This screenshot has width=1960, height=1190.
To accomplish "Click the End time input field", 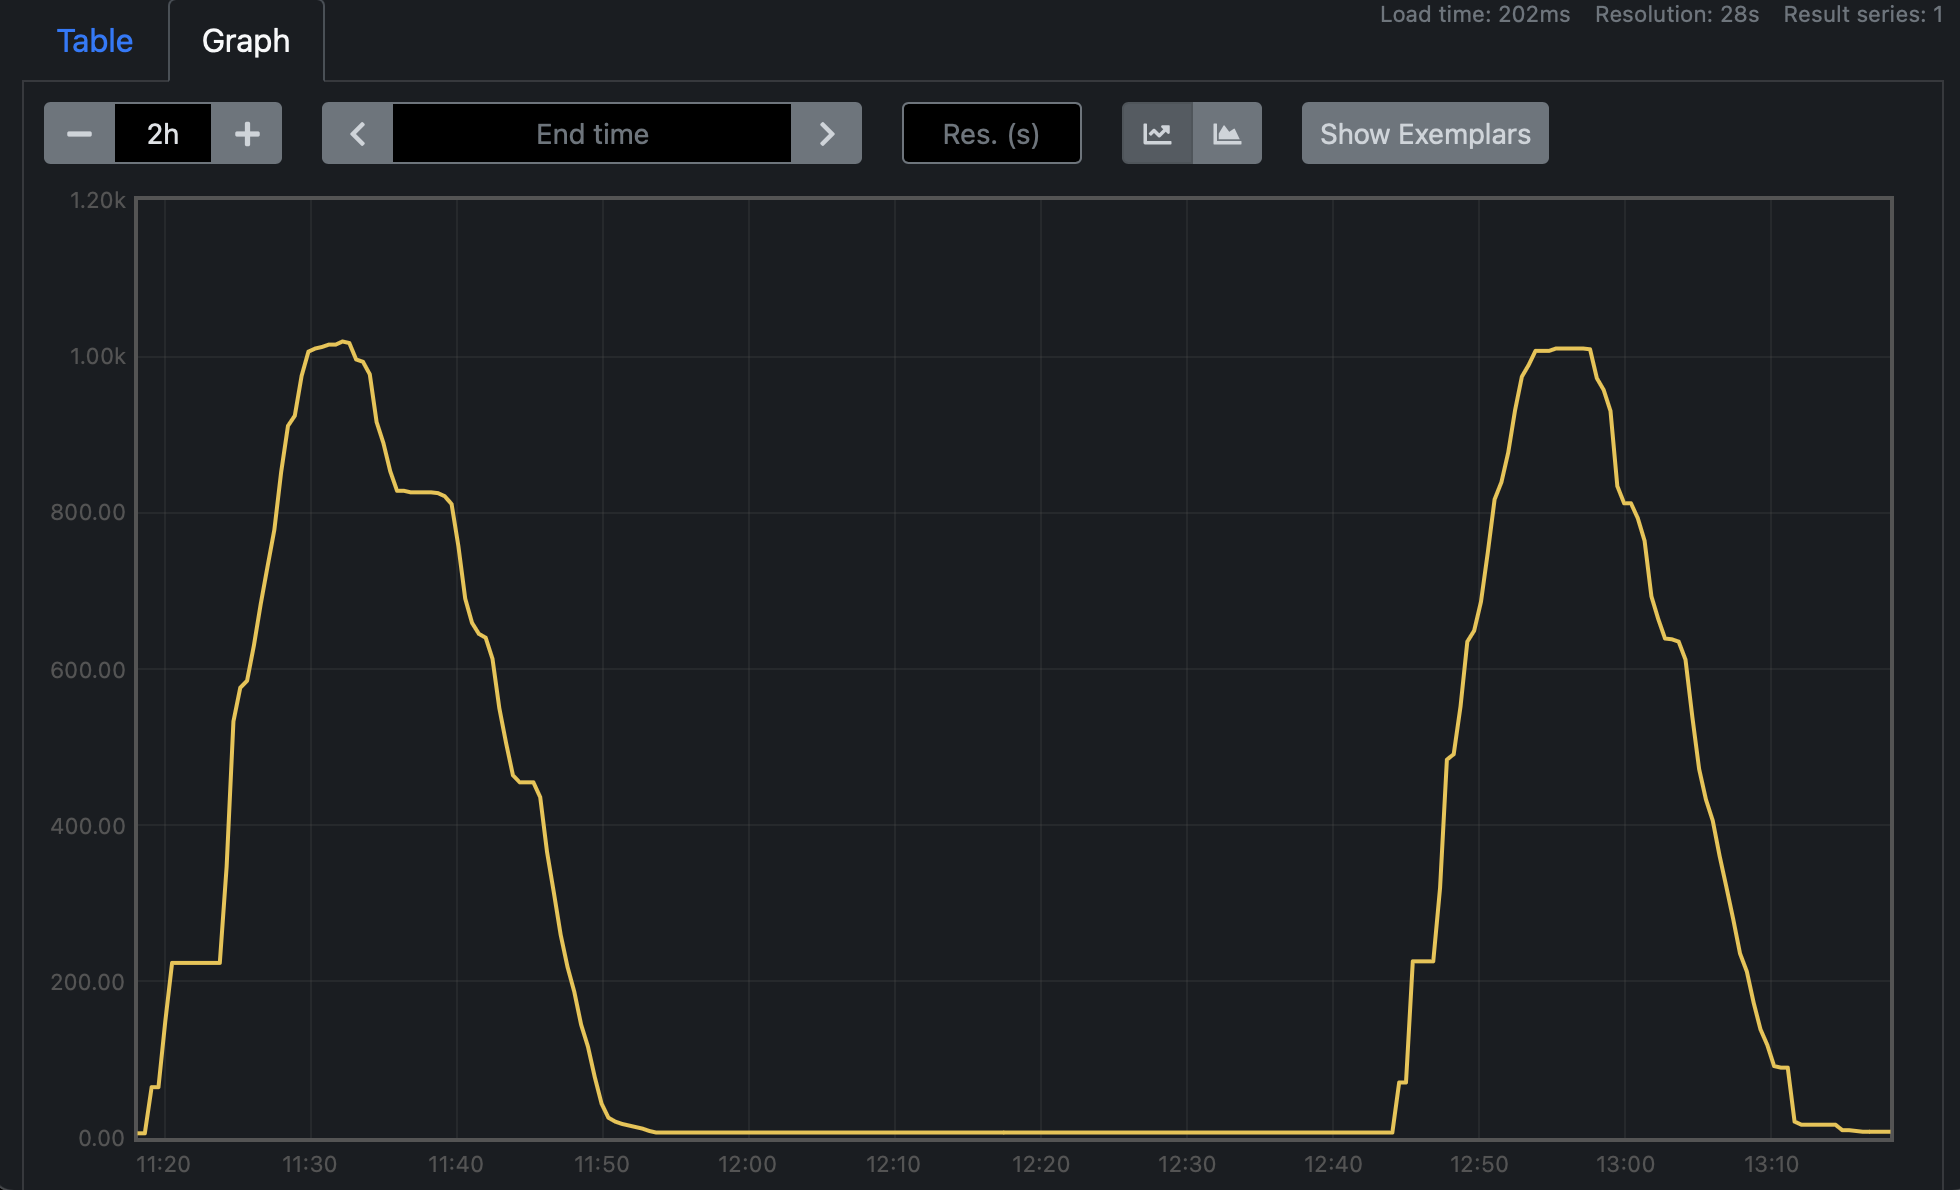I will [x=592, y=133].
